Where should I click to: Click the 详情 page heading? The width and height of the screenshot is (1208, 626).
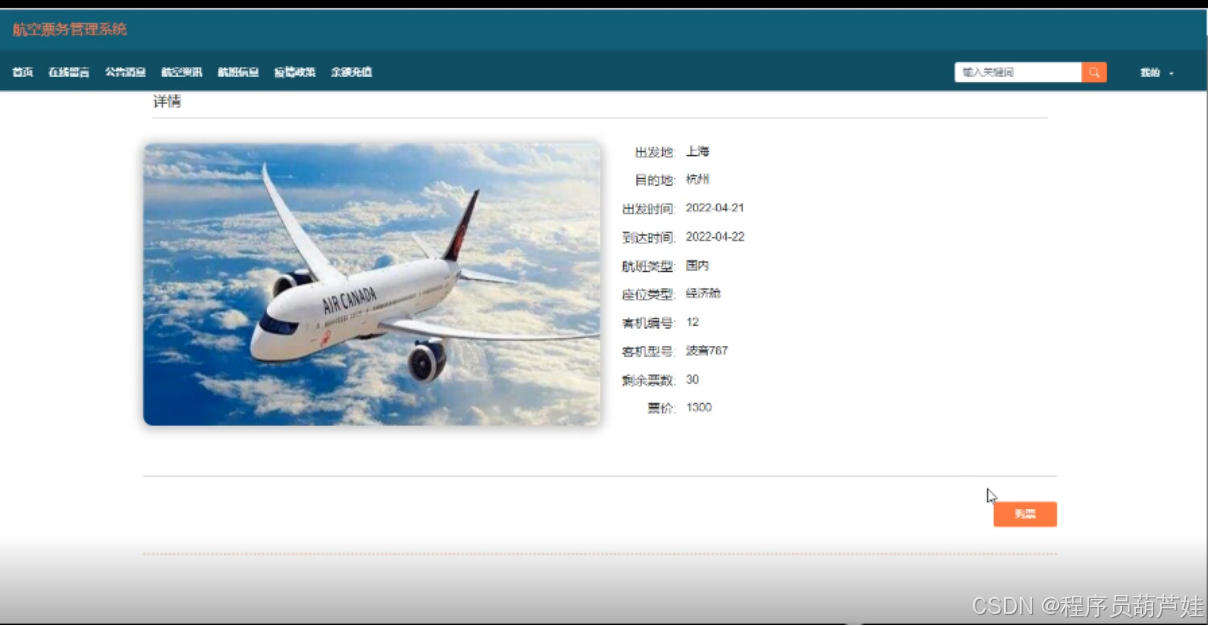[168, 101]
